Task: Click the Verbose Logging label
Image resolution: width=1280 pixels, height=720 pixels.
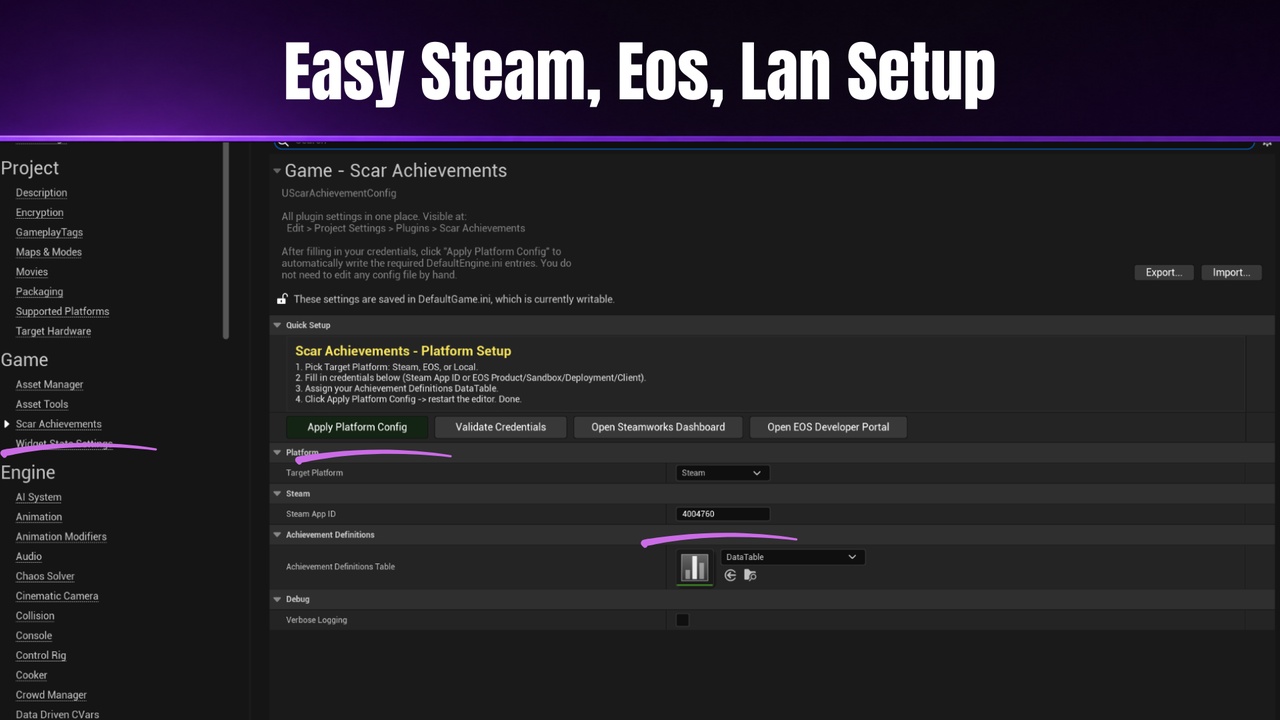Action: tap(316, 620)
